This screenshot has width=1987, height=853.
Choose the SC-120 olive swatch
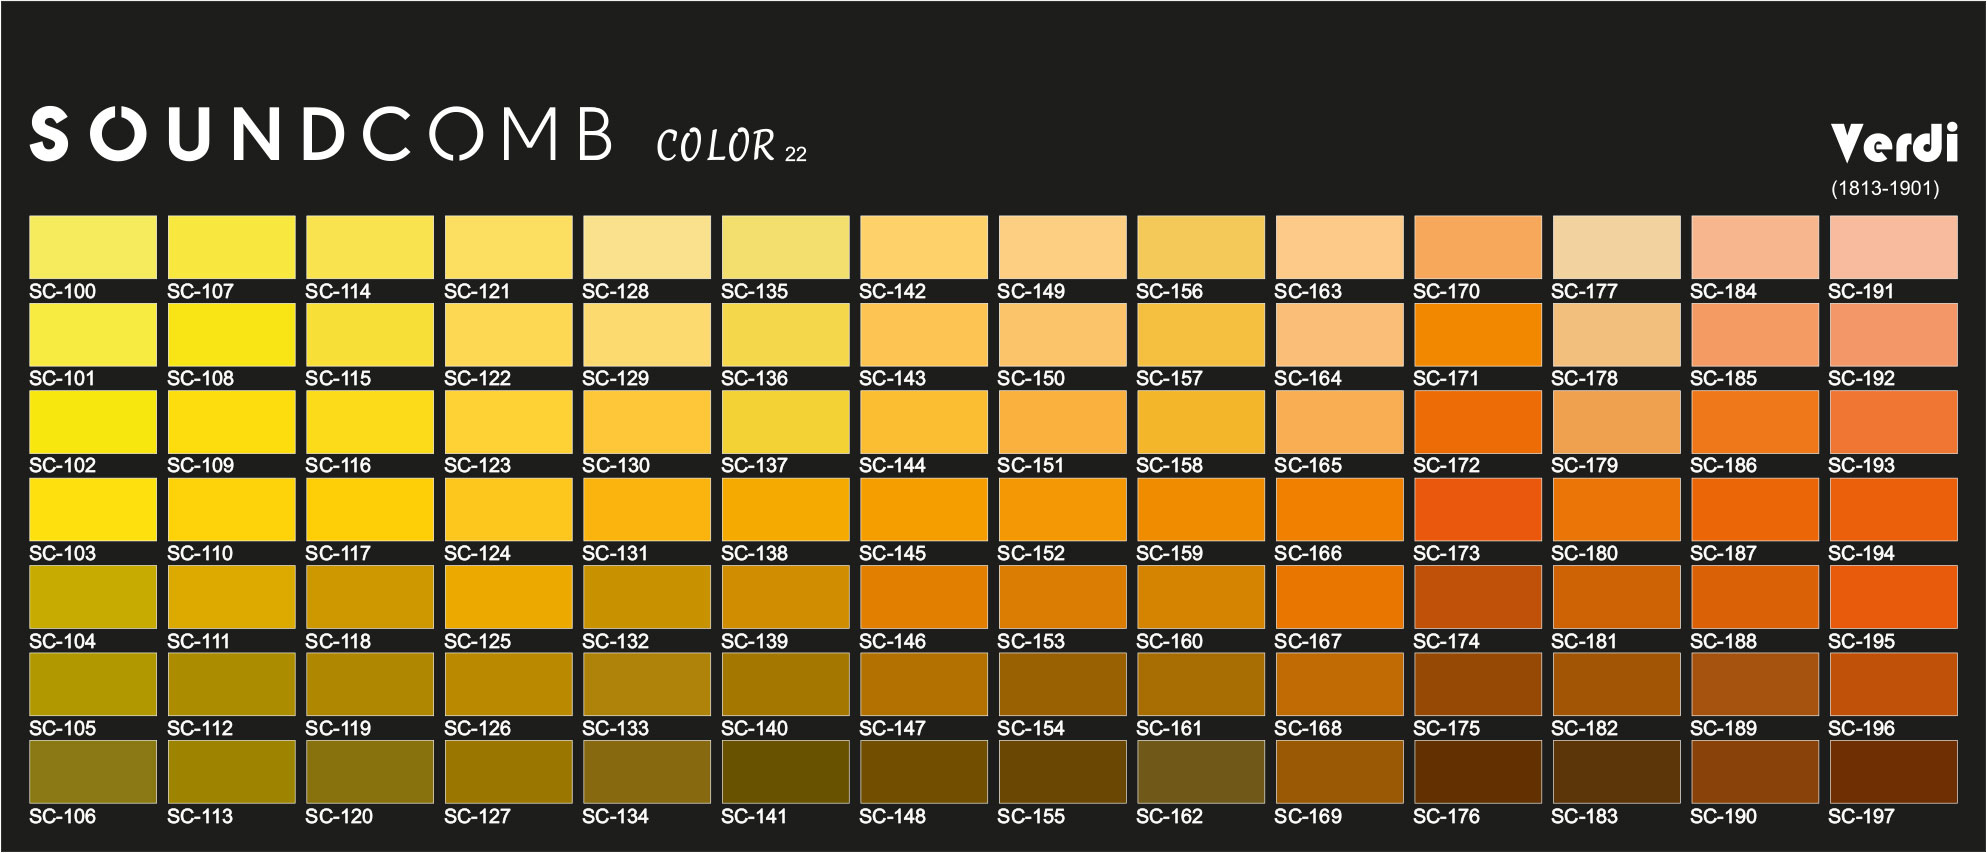(370, 772)
